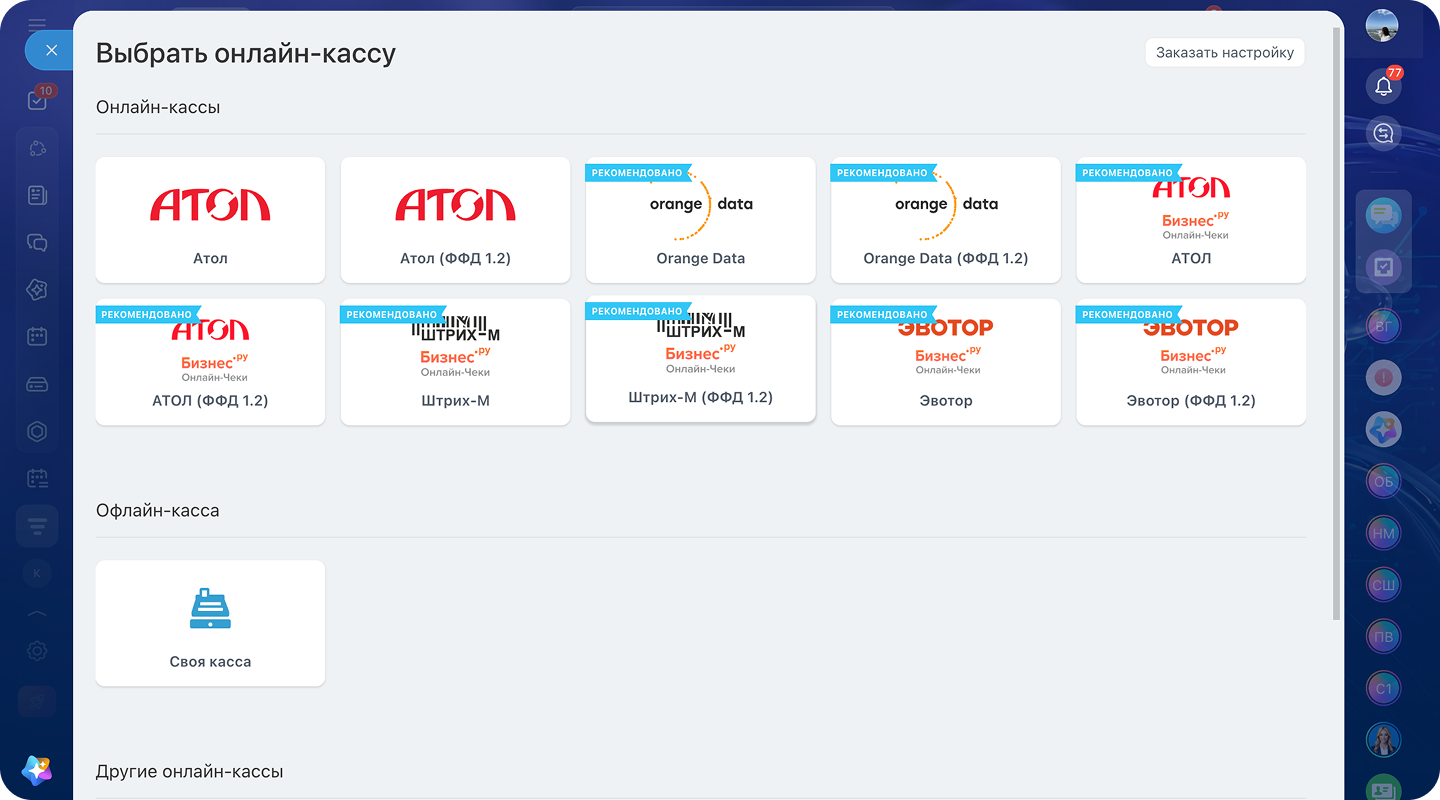Open the tasks icon with badge 10
The width and height of the screenshot is (1440, 800).
[x=38, y=99]
